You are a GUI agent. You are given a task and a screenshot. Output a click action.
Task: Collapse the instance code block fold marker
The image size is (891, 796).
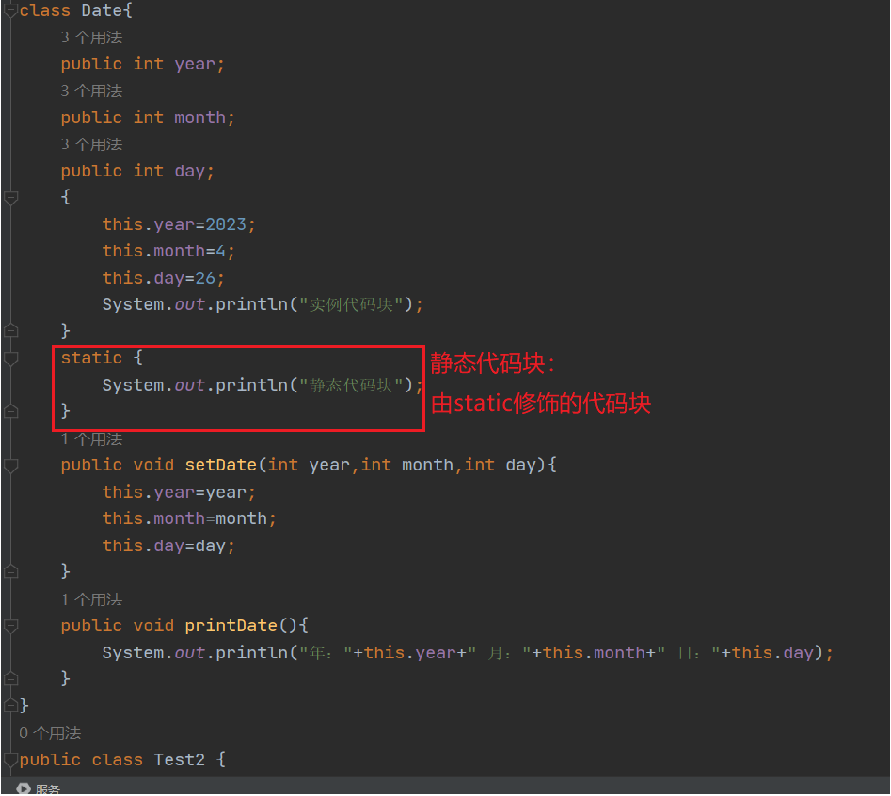11,197
